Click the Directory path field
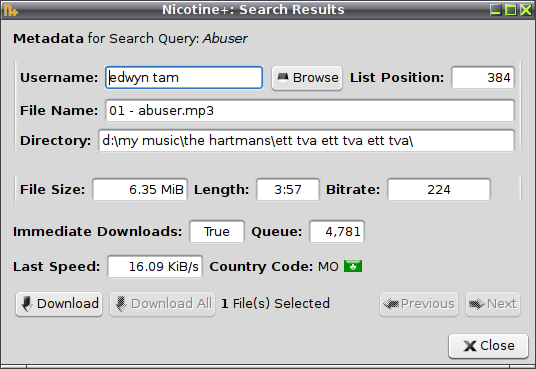Screen dimensions: 536x369 (x=306, y=140)
